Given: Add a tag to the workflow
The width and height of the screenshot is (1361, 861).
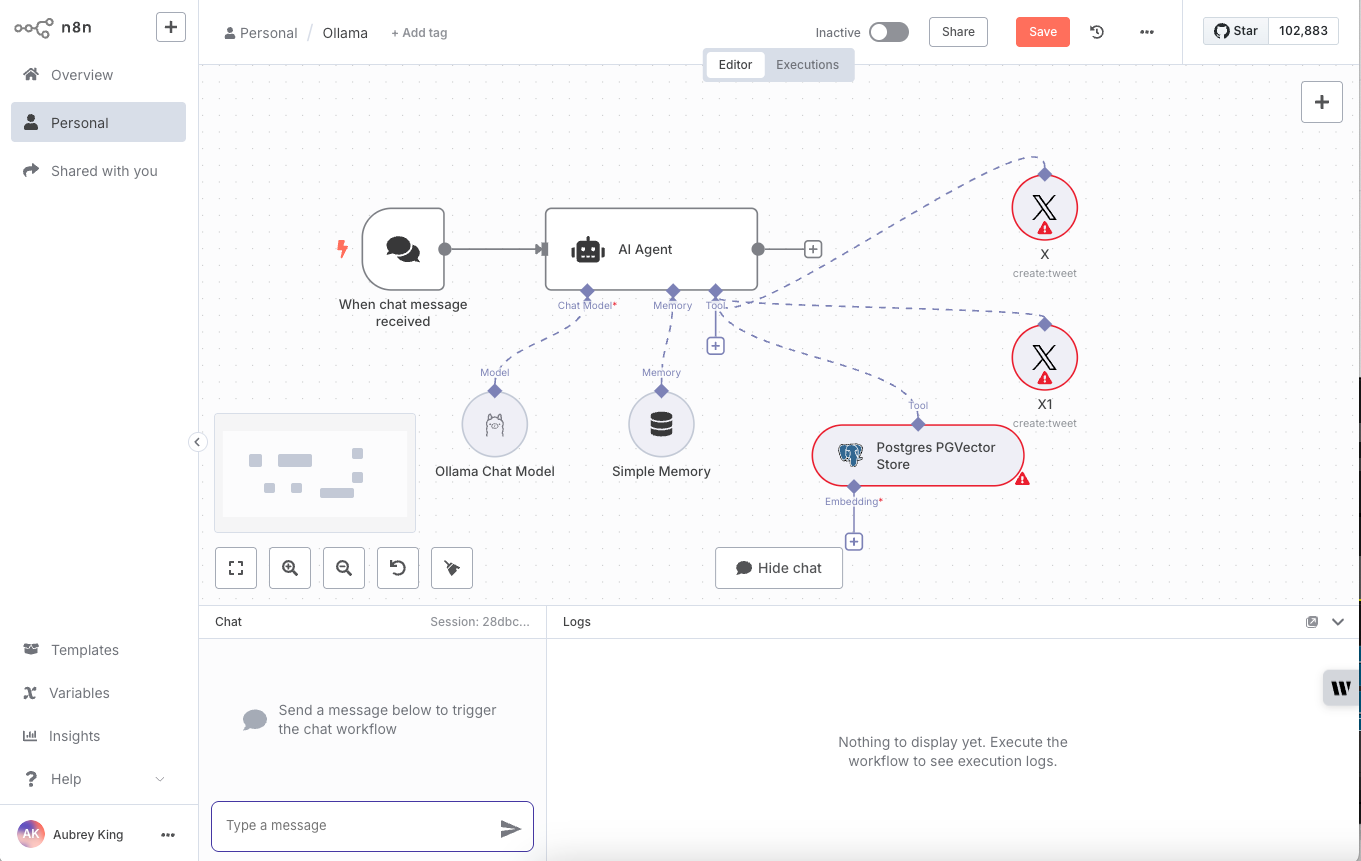Looking at the screenshot, I should pyautogui.click(x=419, y=33).
